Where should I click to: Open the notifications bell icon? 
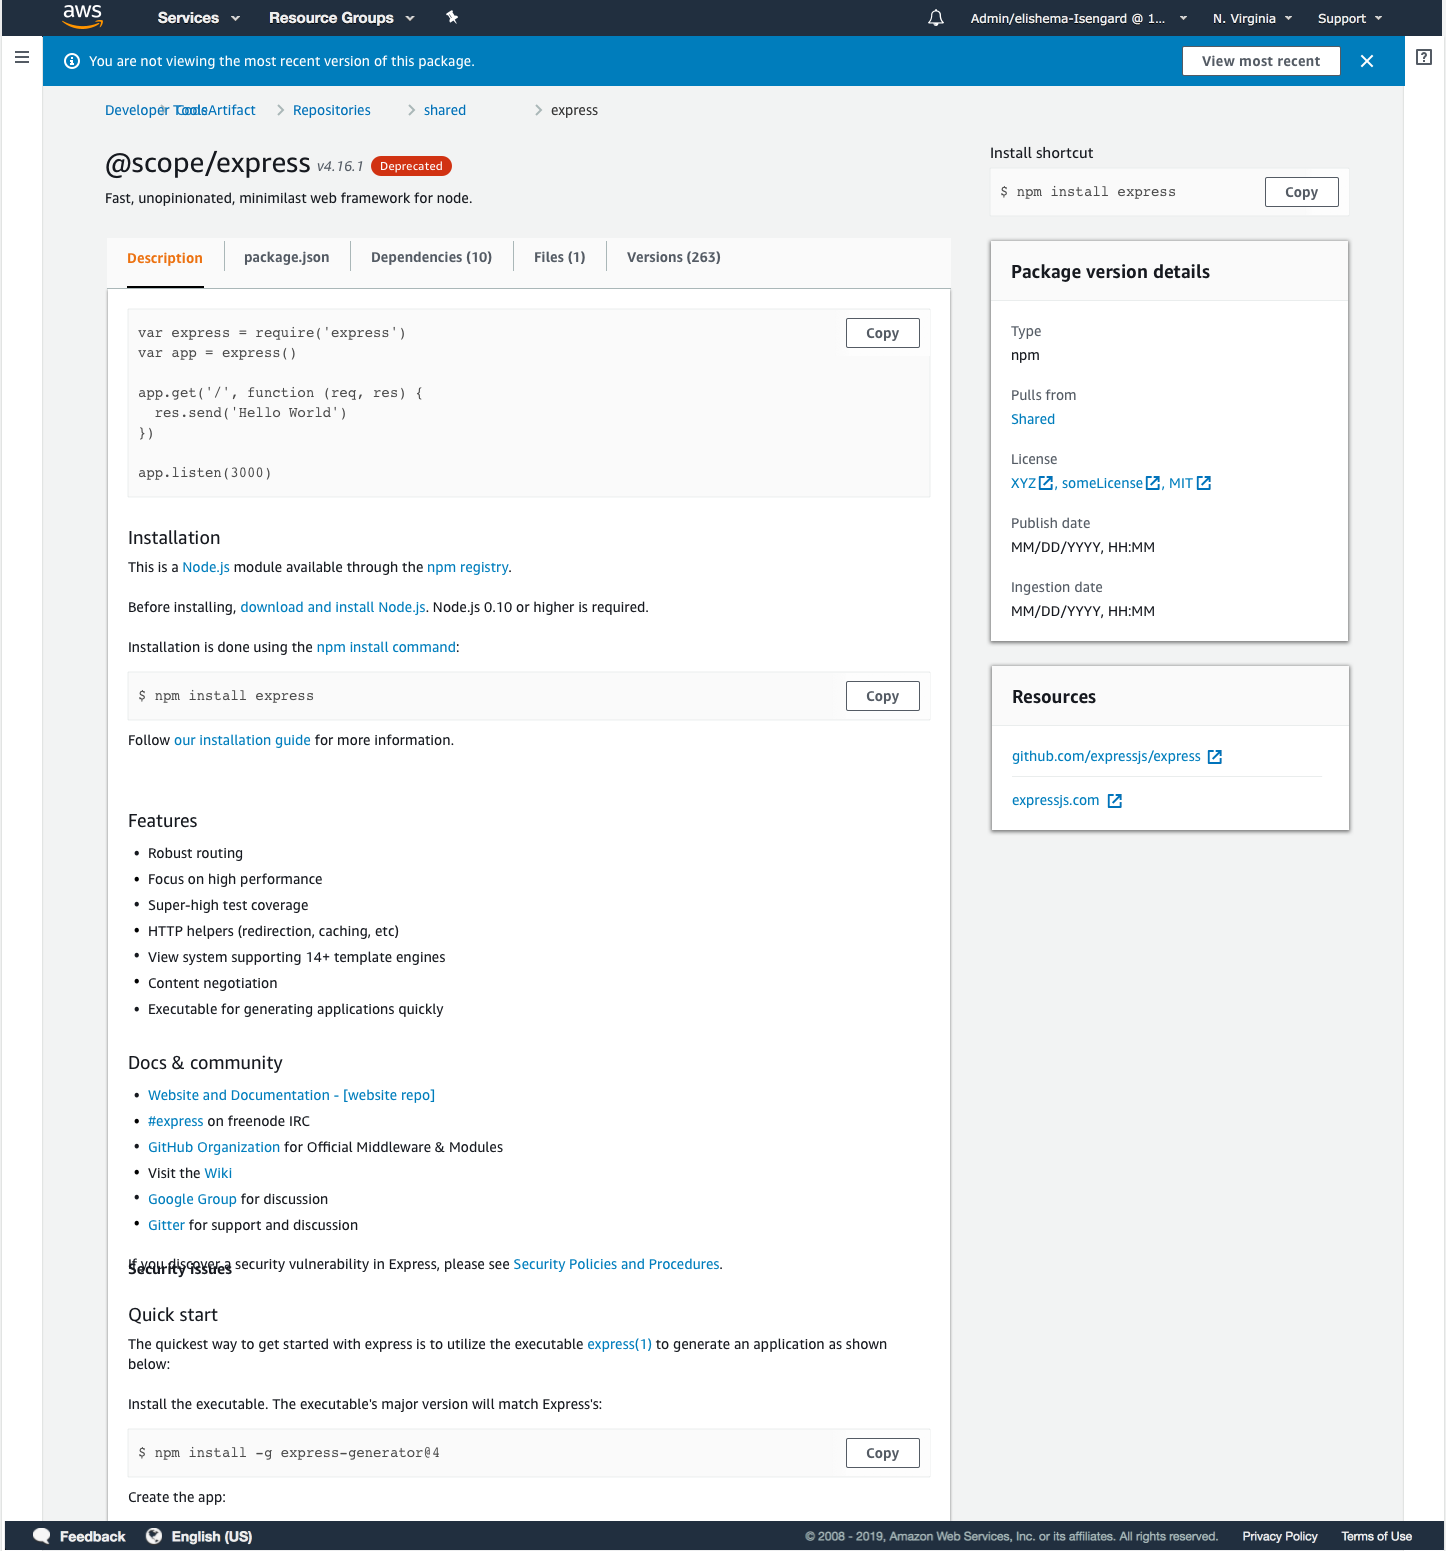coord(936,18)
